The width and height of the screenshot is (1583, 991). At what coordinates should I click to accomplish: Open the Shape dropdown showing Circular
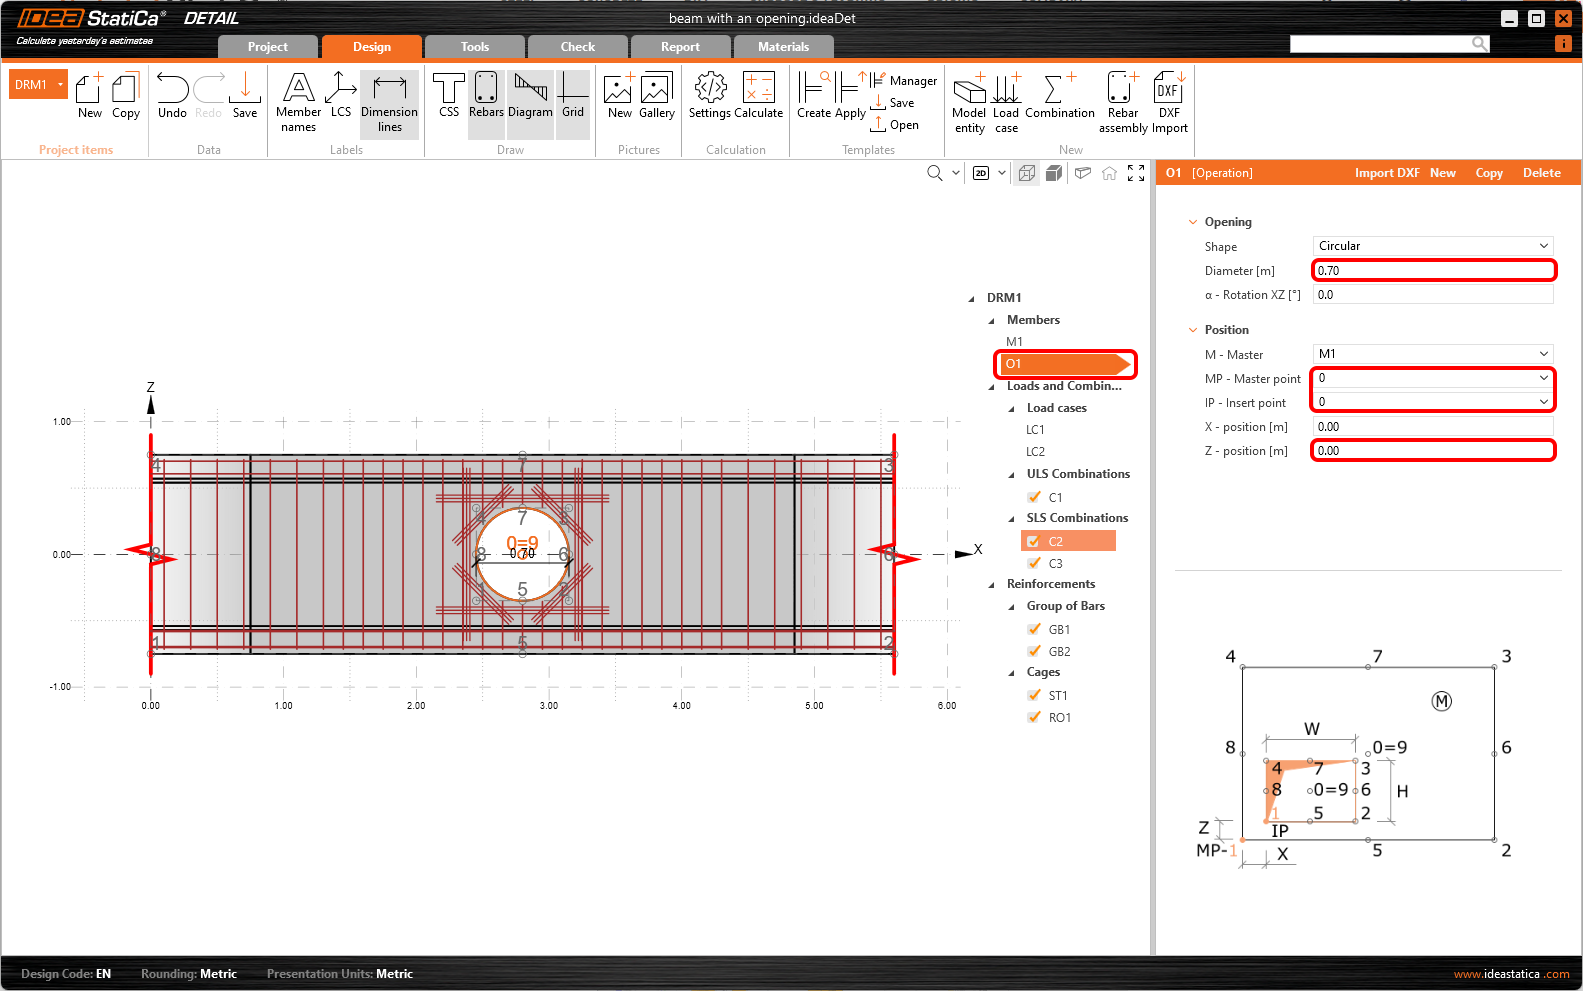coord(1432,246)
